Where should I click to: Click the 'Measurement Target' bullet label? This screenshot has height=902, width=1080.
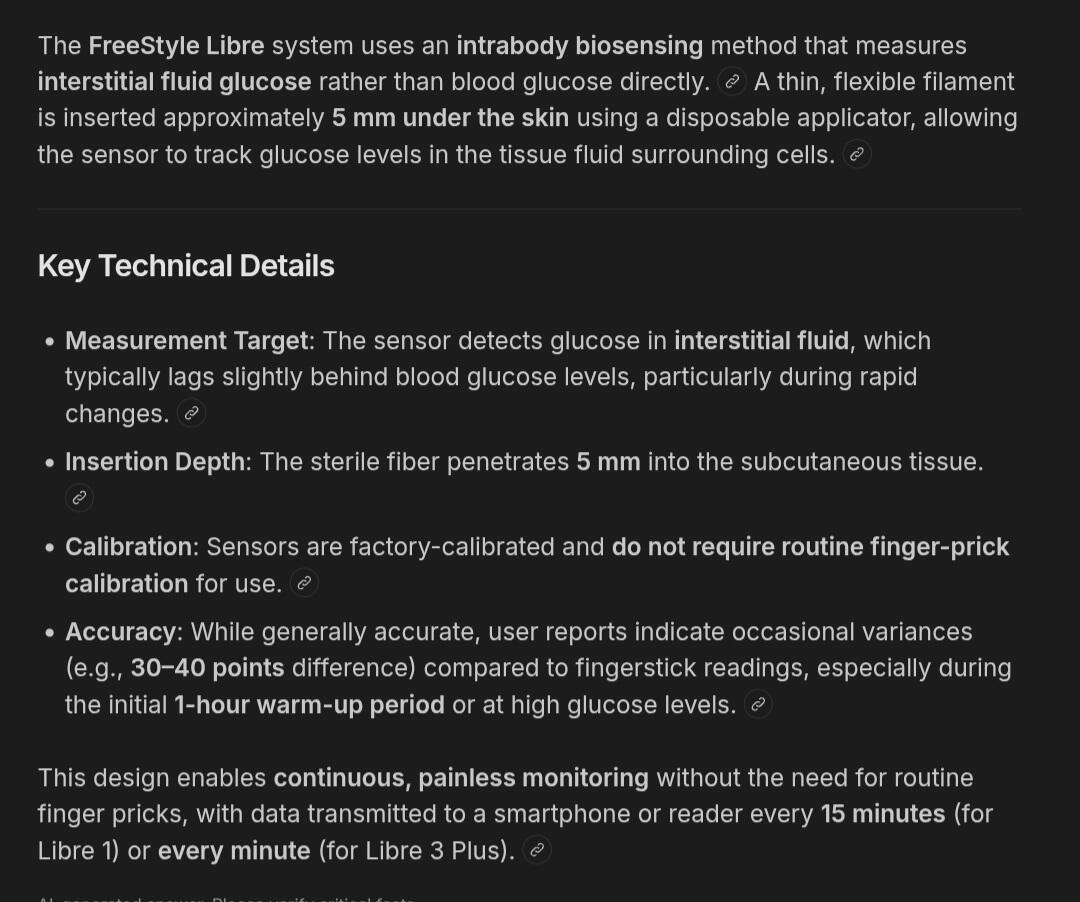click(x=187, y=341)
